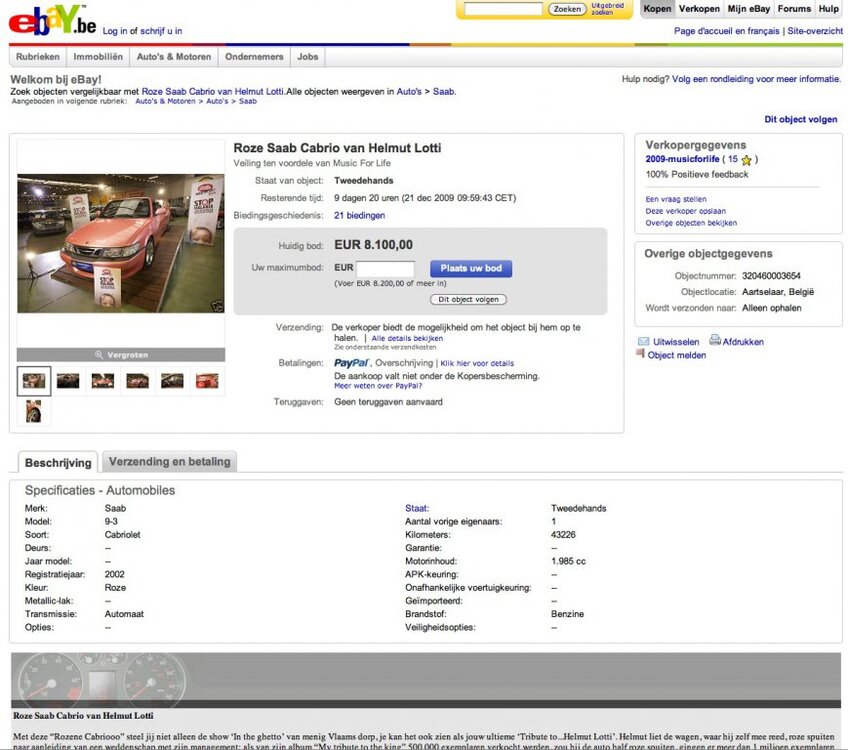
Task: Open the Immobiliën menu
Action: (x=98, y=57)
